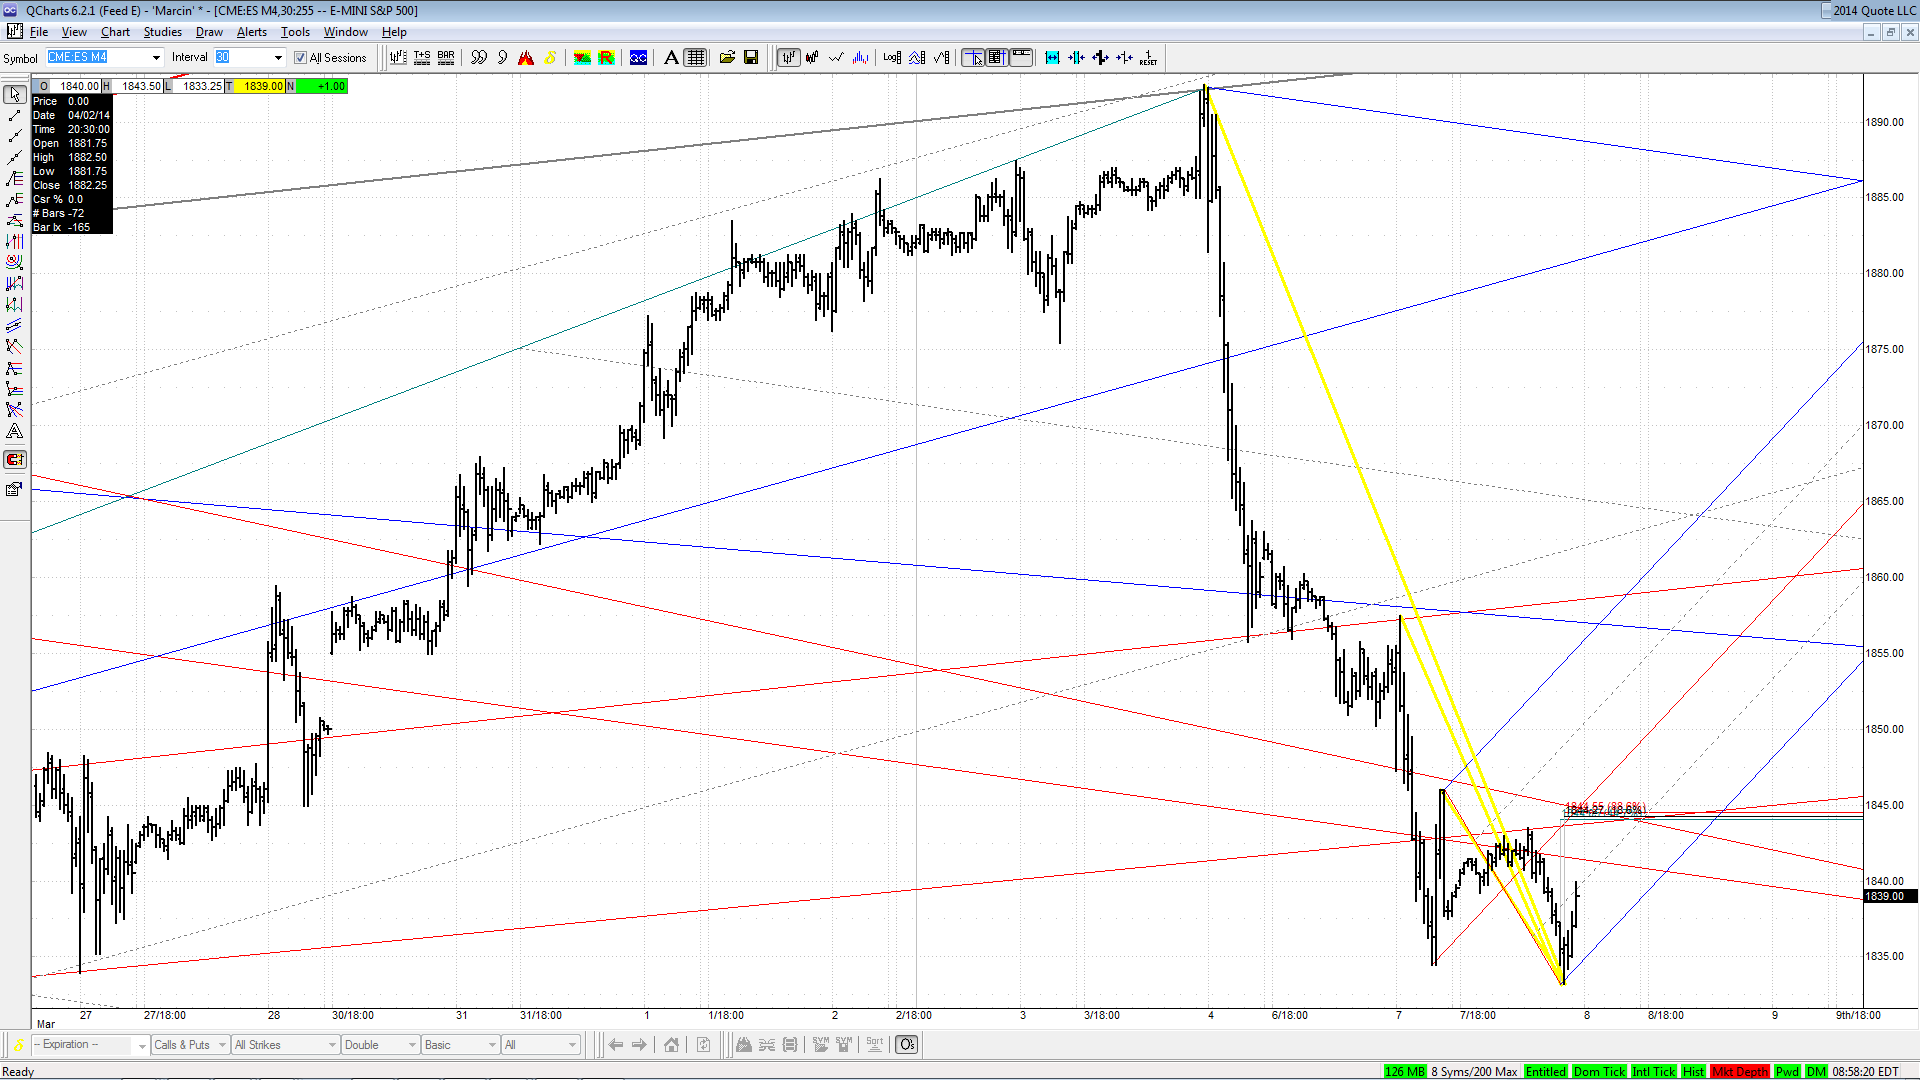Click the back arrow in bottom toolbar
This screenshot has width=1920, height=1080.
[616, 1045]
